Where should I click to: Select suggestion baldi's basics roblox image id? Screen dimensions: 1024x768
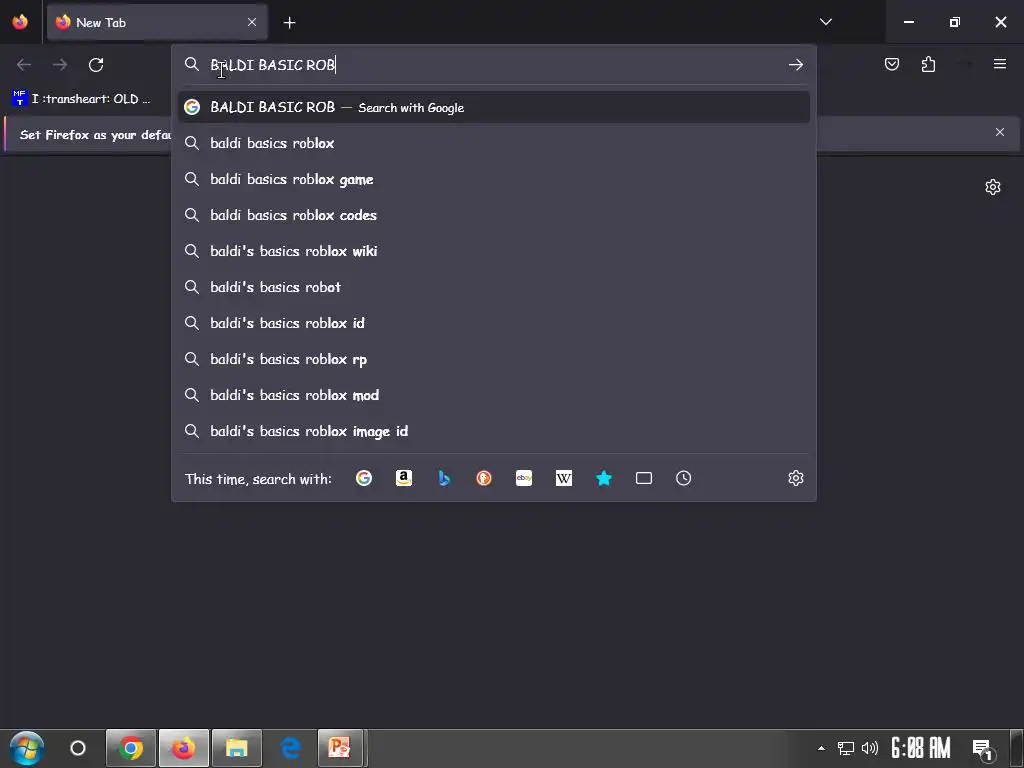494,431
